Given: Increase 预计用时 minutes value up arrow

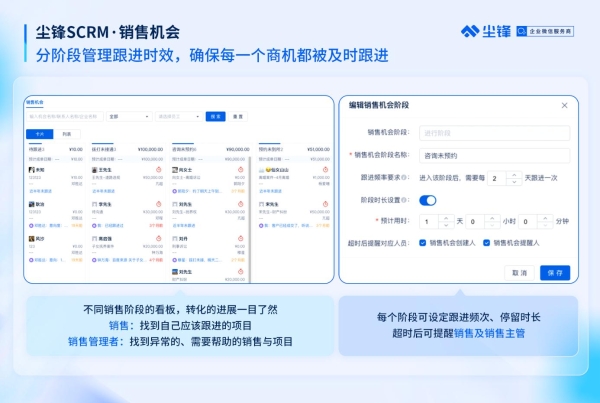Looking at the screenshot, I should tap(545, 218).
